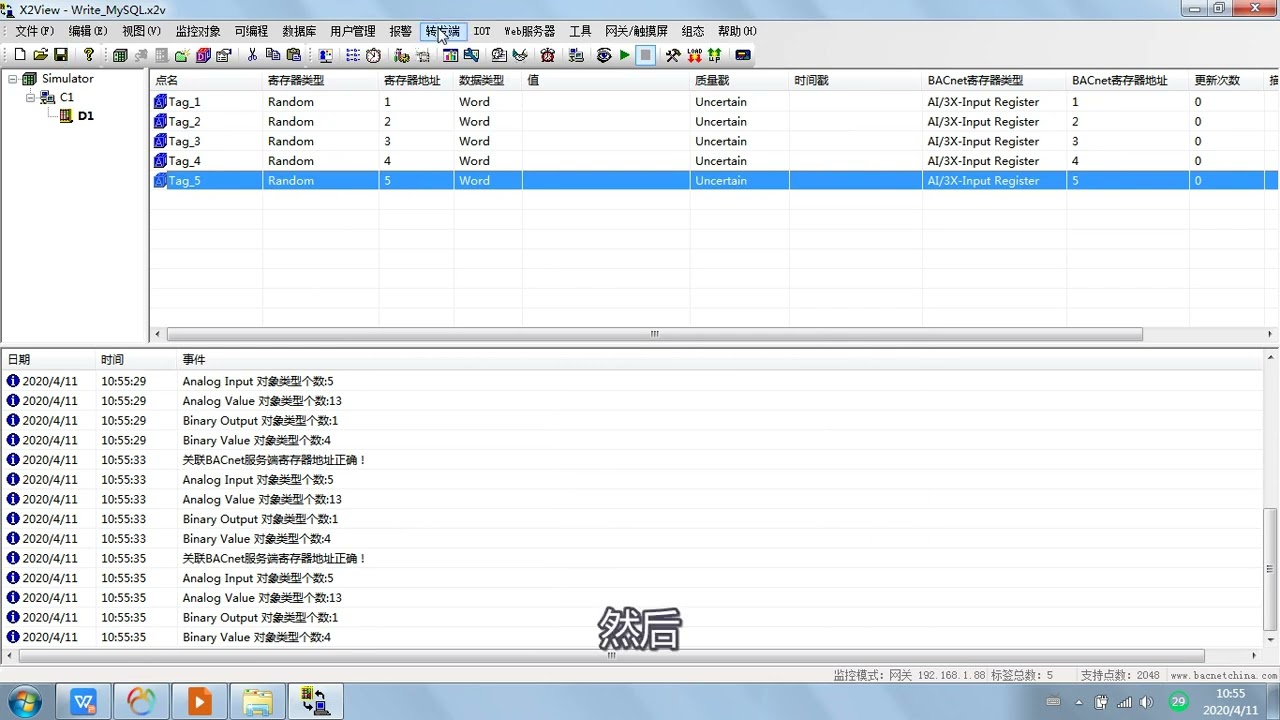Select device D1 in the tree

(86, 116)
